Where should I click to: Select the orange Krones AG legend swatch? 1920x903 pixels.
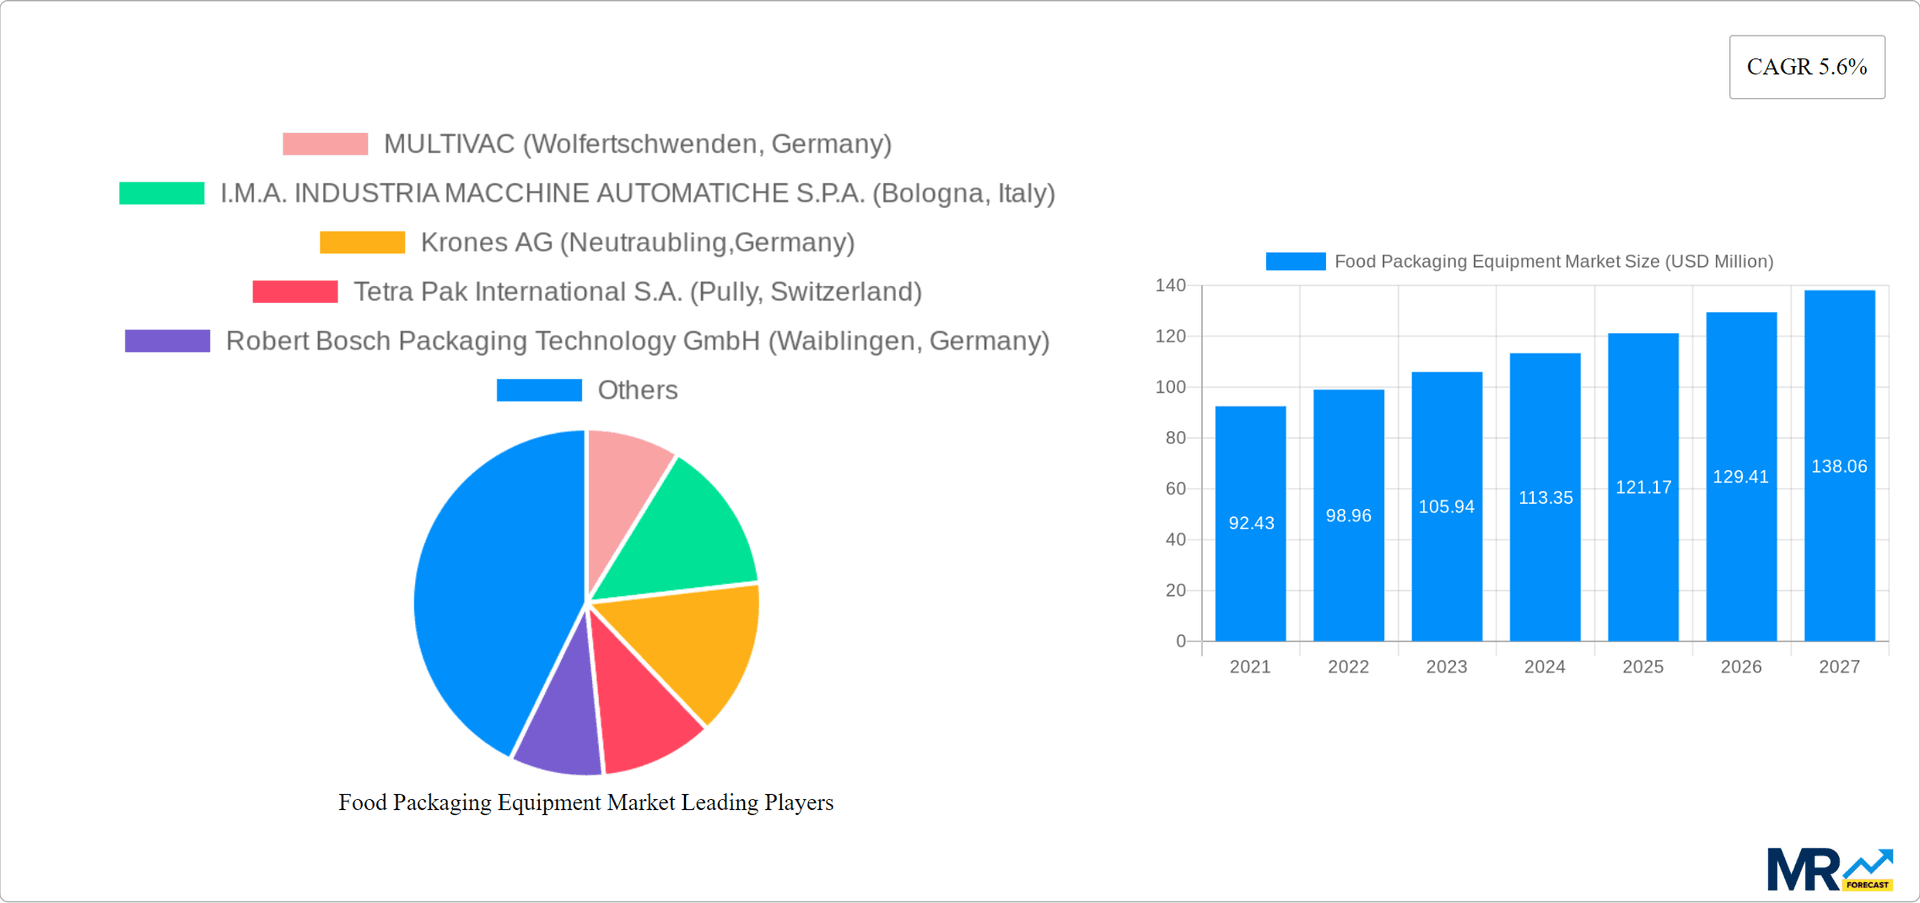point(361,241)
